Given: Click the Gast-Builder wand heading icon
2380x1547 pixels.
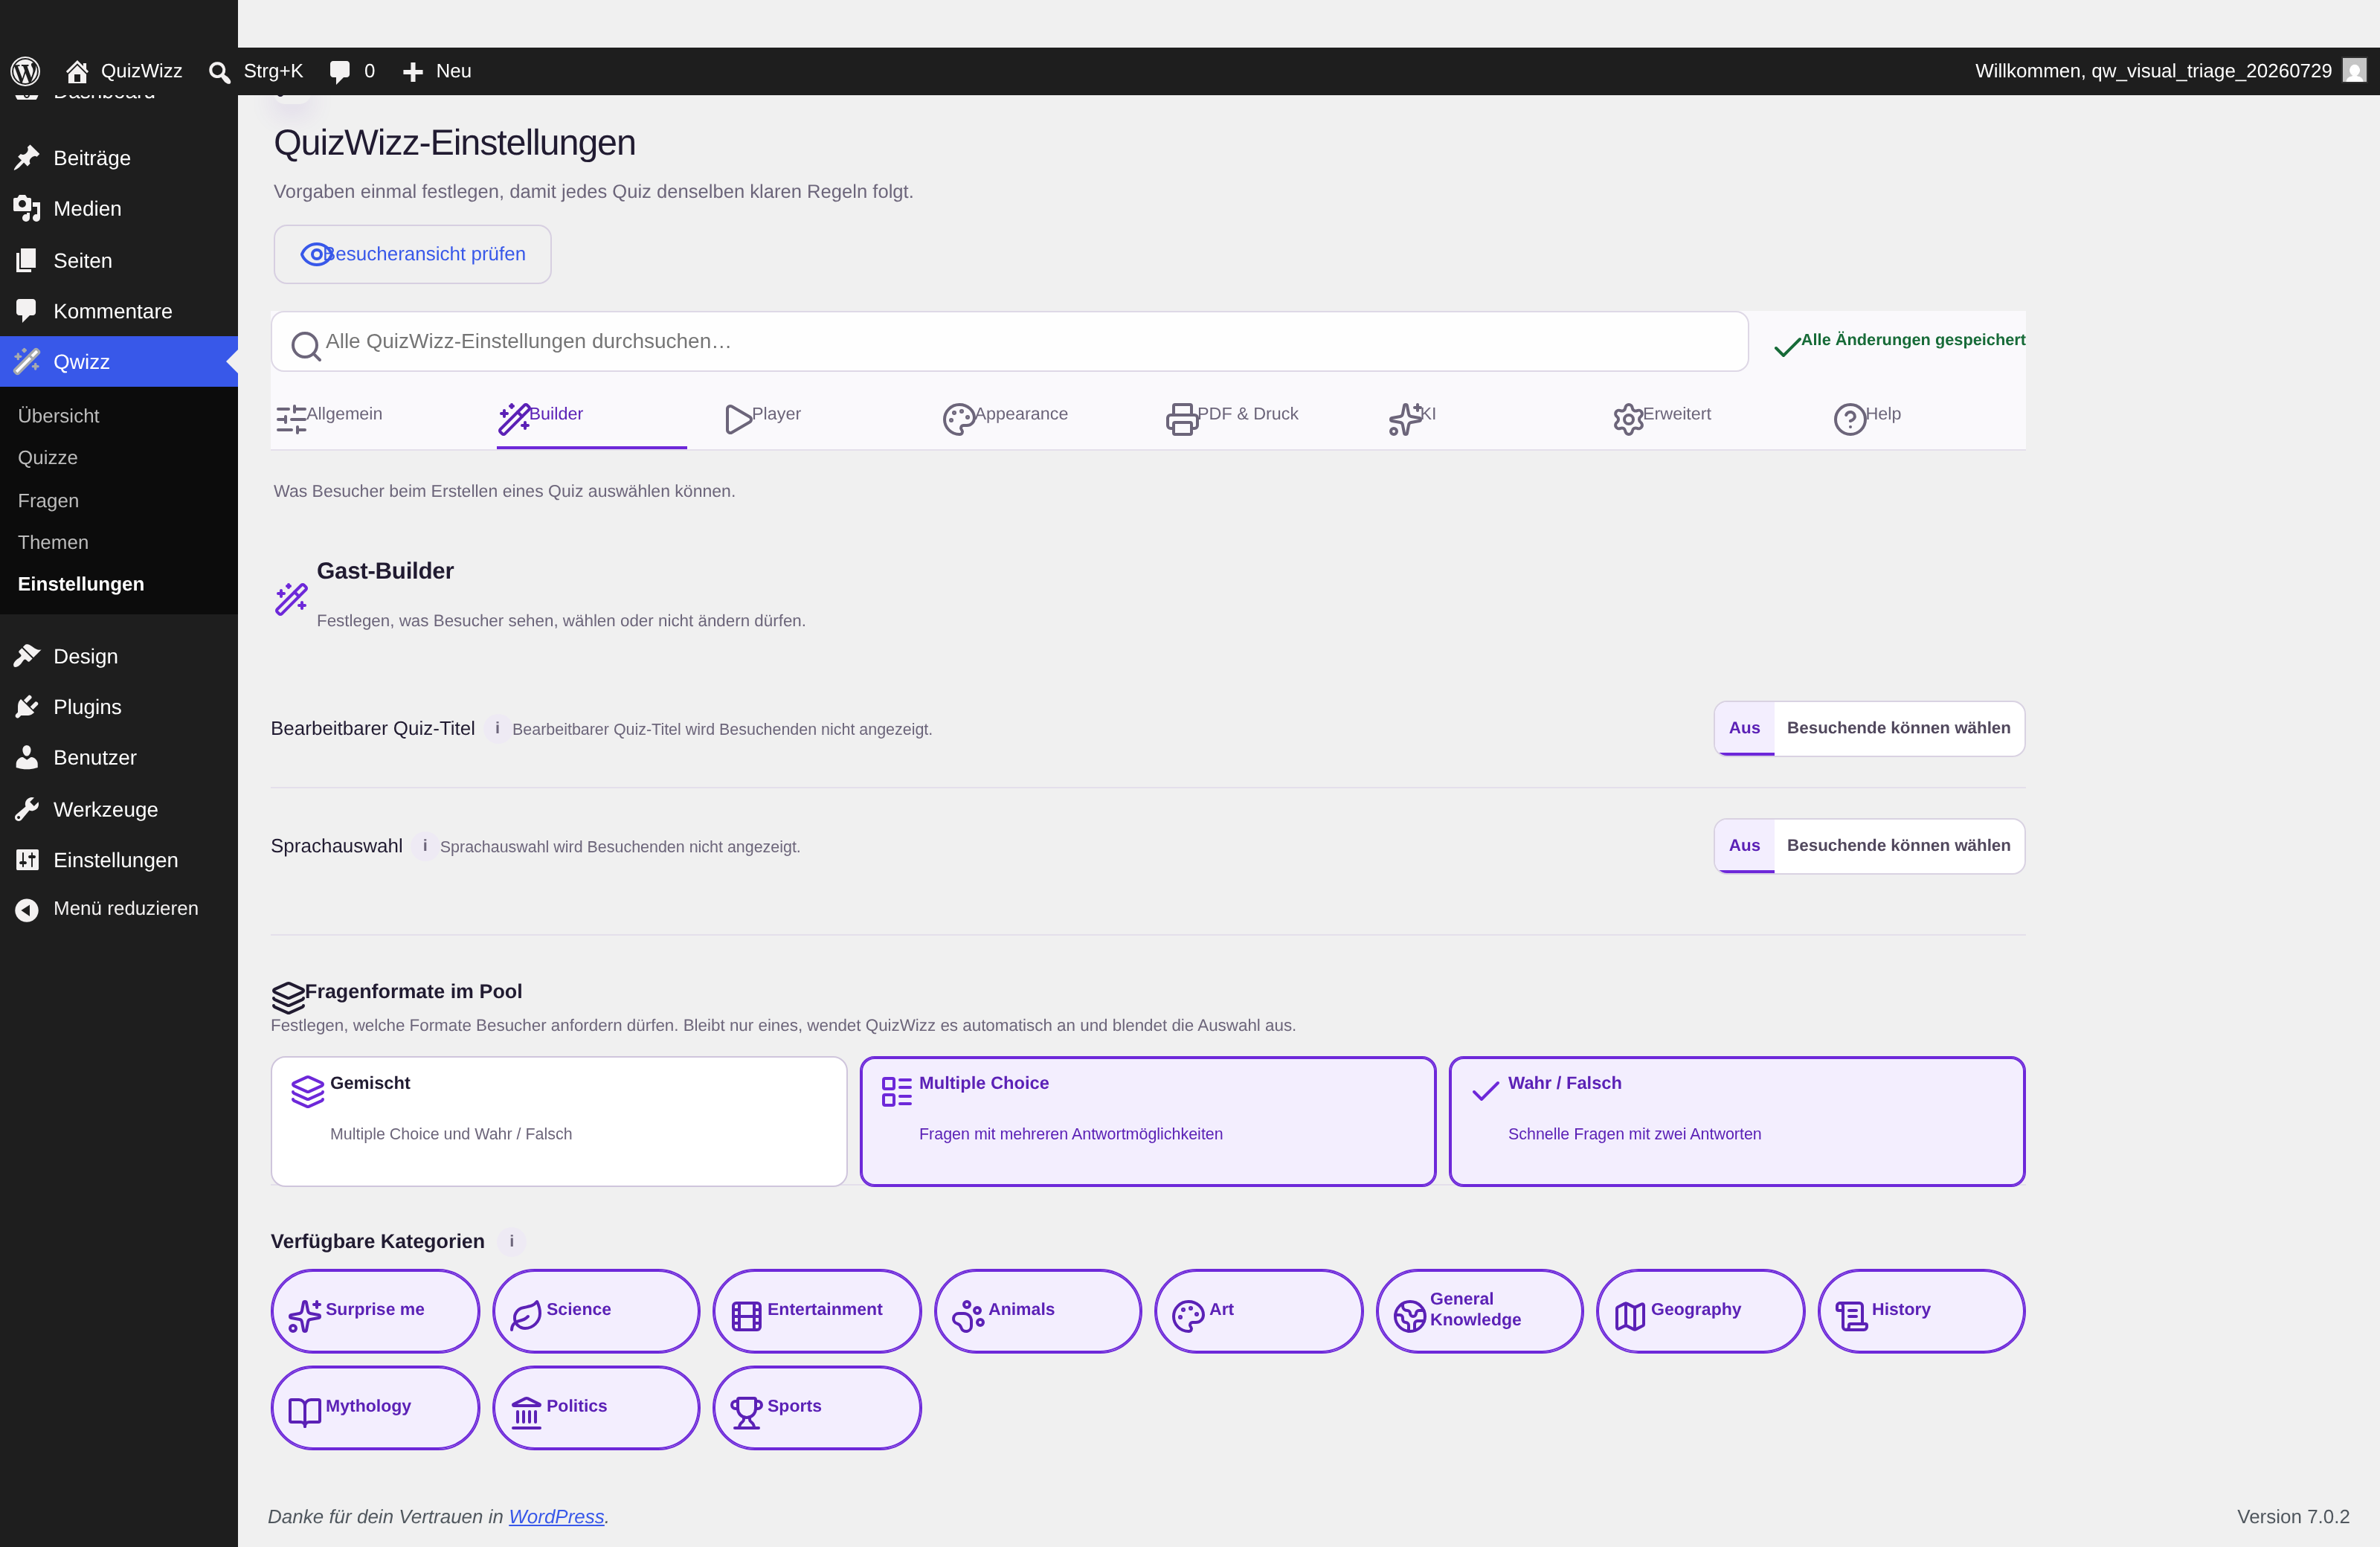Looking at the screenshot, I should click(291, 599).
